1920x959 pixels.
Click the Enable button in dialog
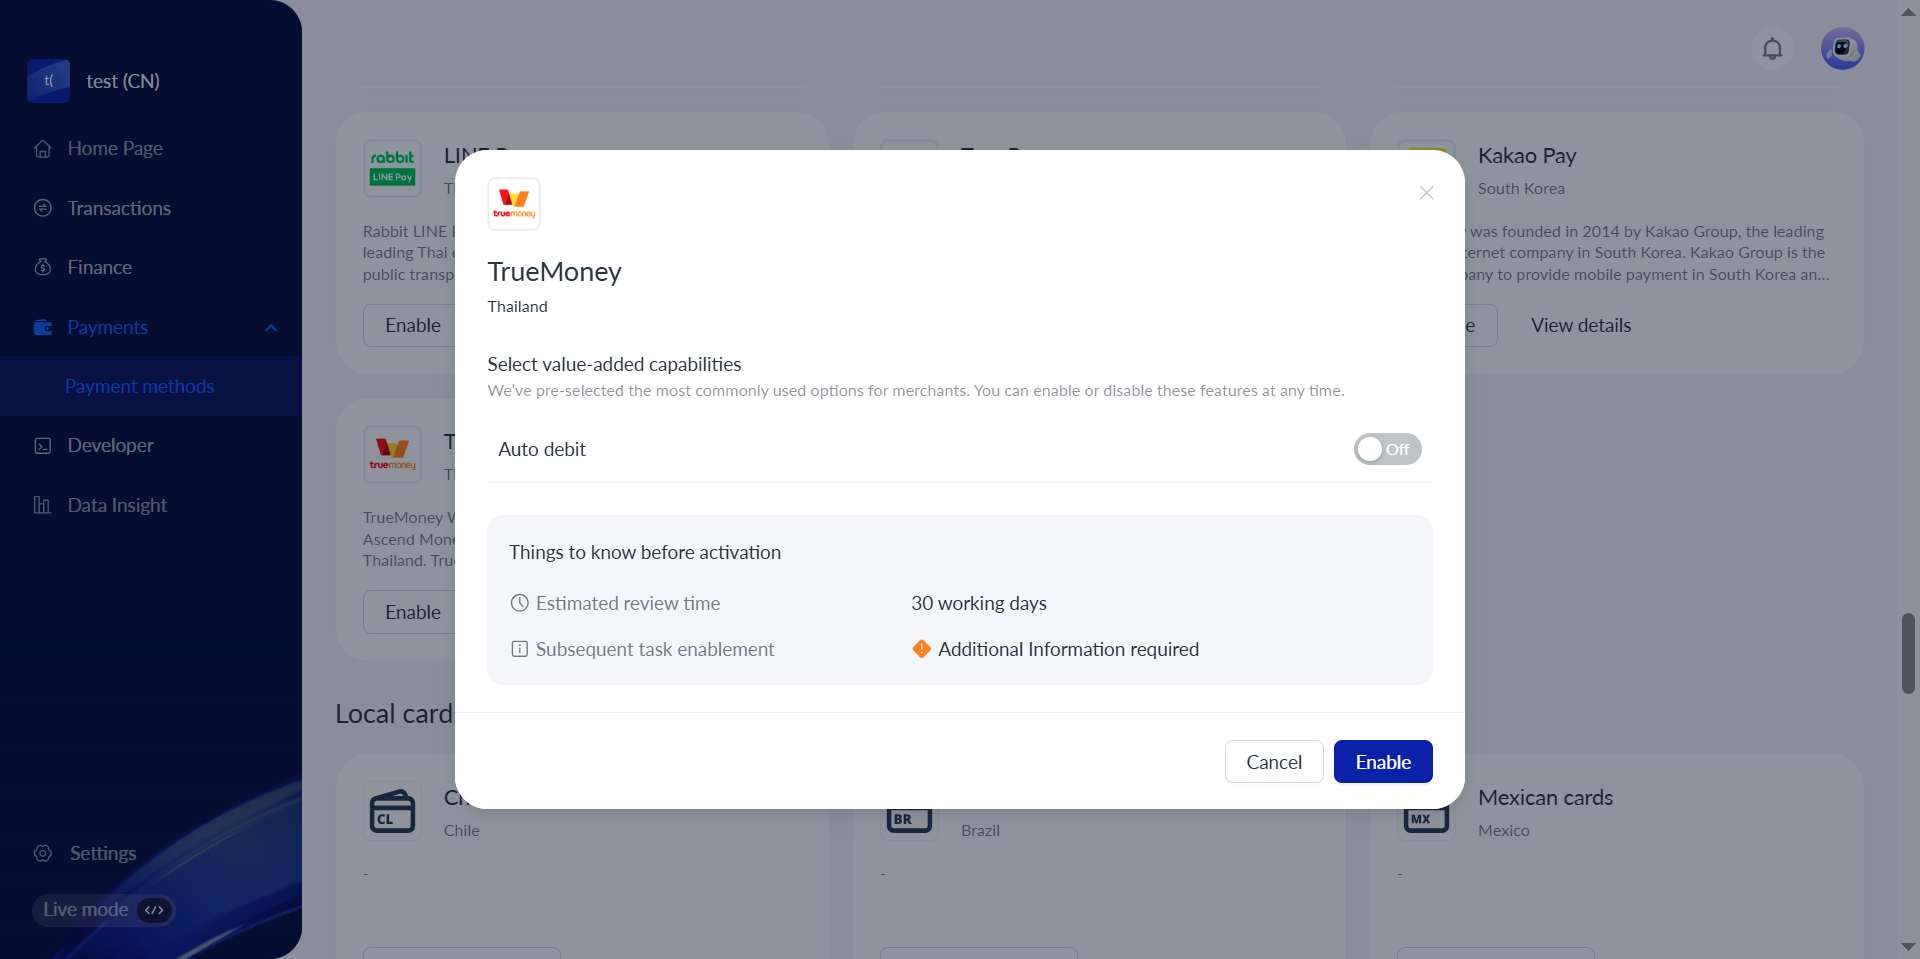point(1382,762)
